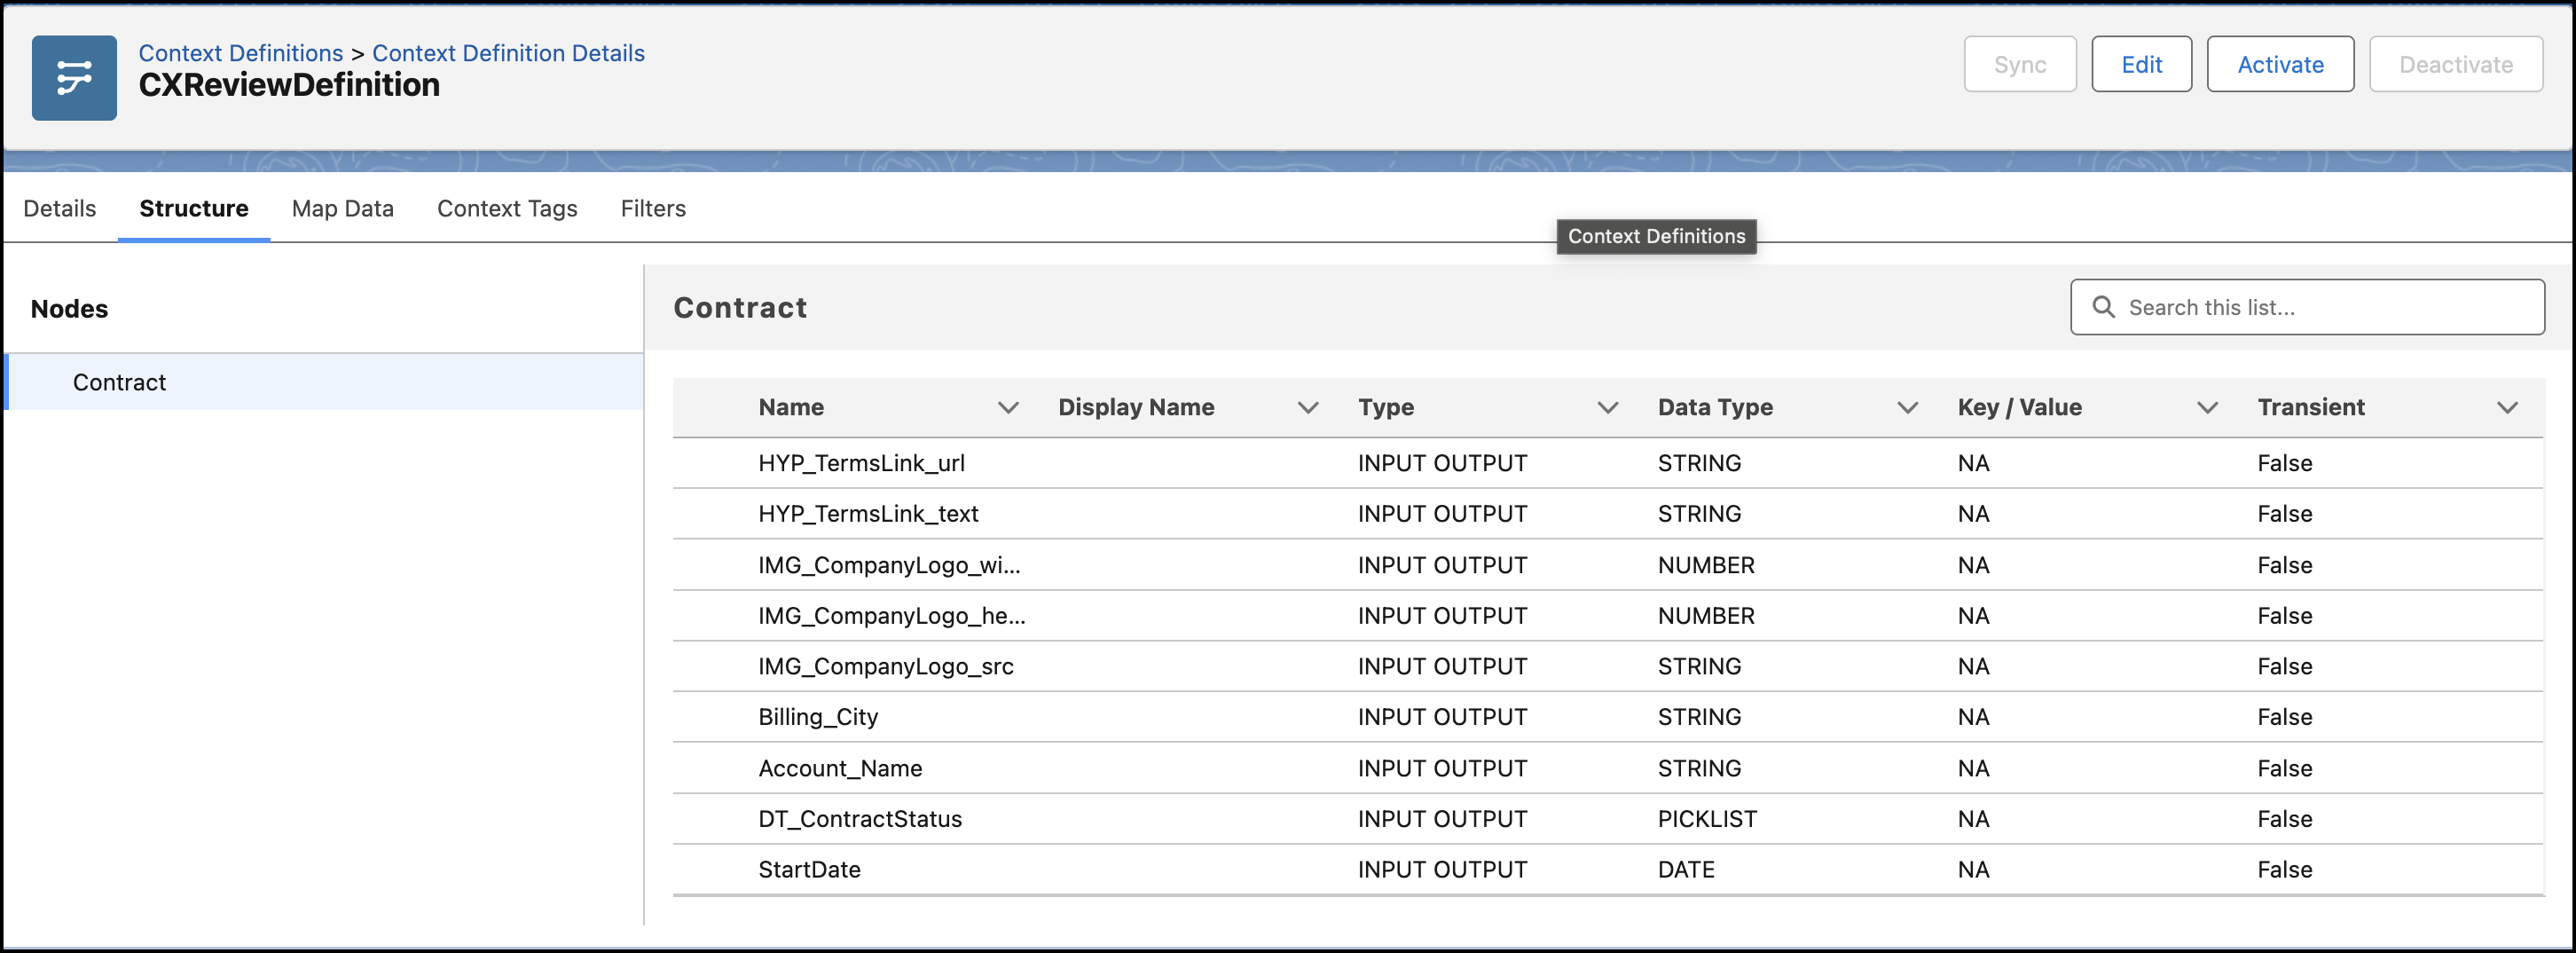
Task: Open the Display Name column dropdown
Action: tap(1308, 407)
